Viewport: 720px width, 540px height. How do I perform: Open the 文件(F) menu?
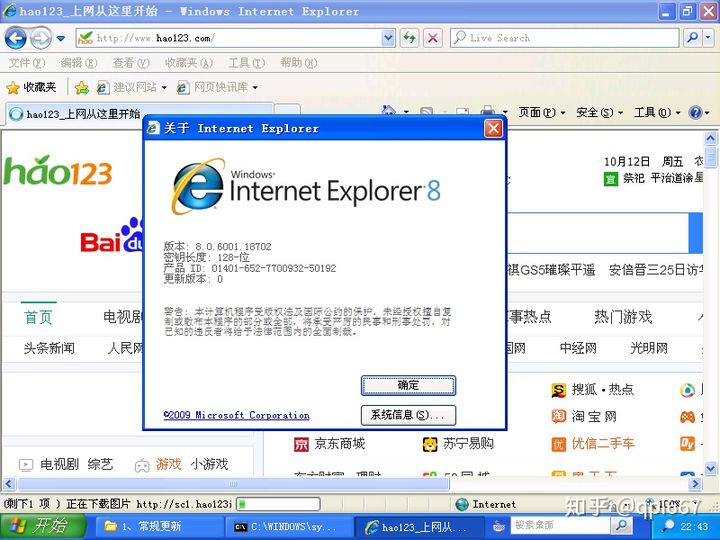pyautogui.click(x=27, y=63)
